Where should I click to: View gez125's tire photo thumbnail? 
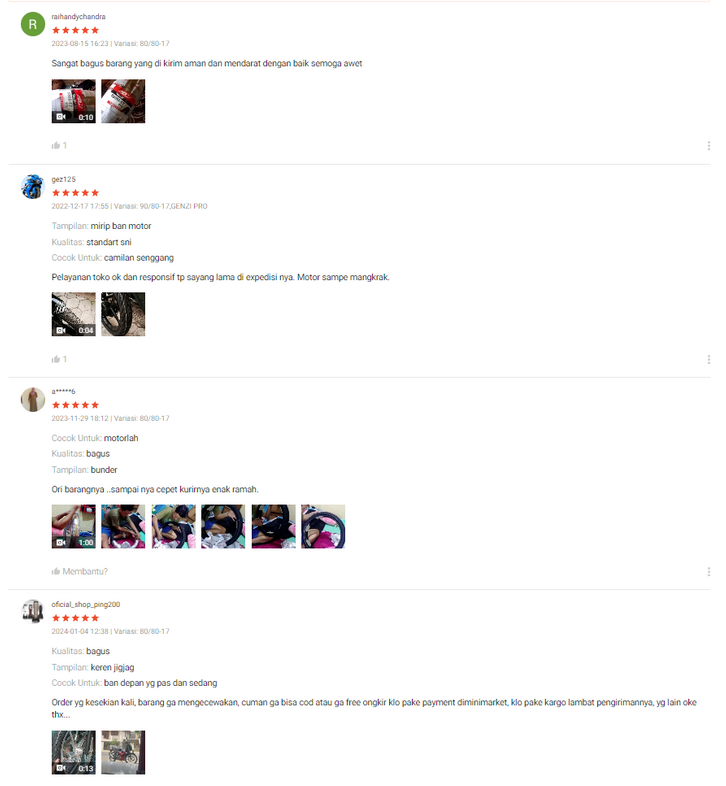pyautogui.click(x=123, y=314)
